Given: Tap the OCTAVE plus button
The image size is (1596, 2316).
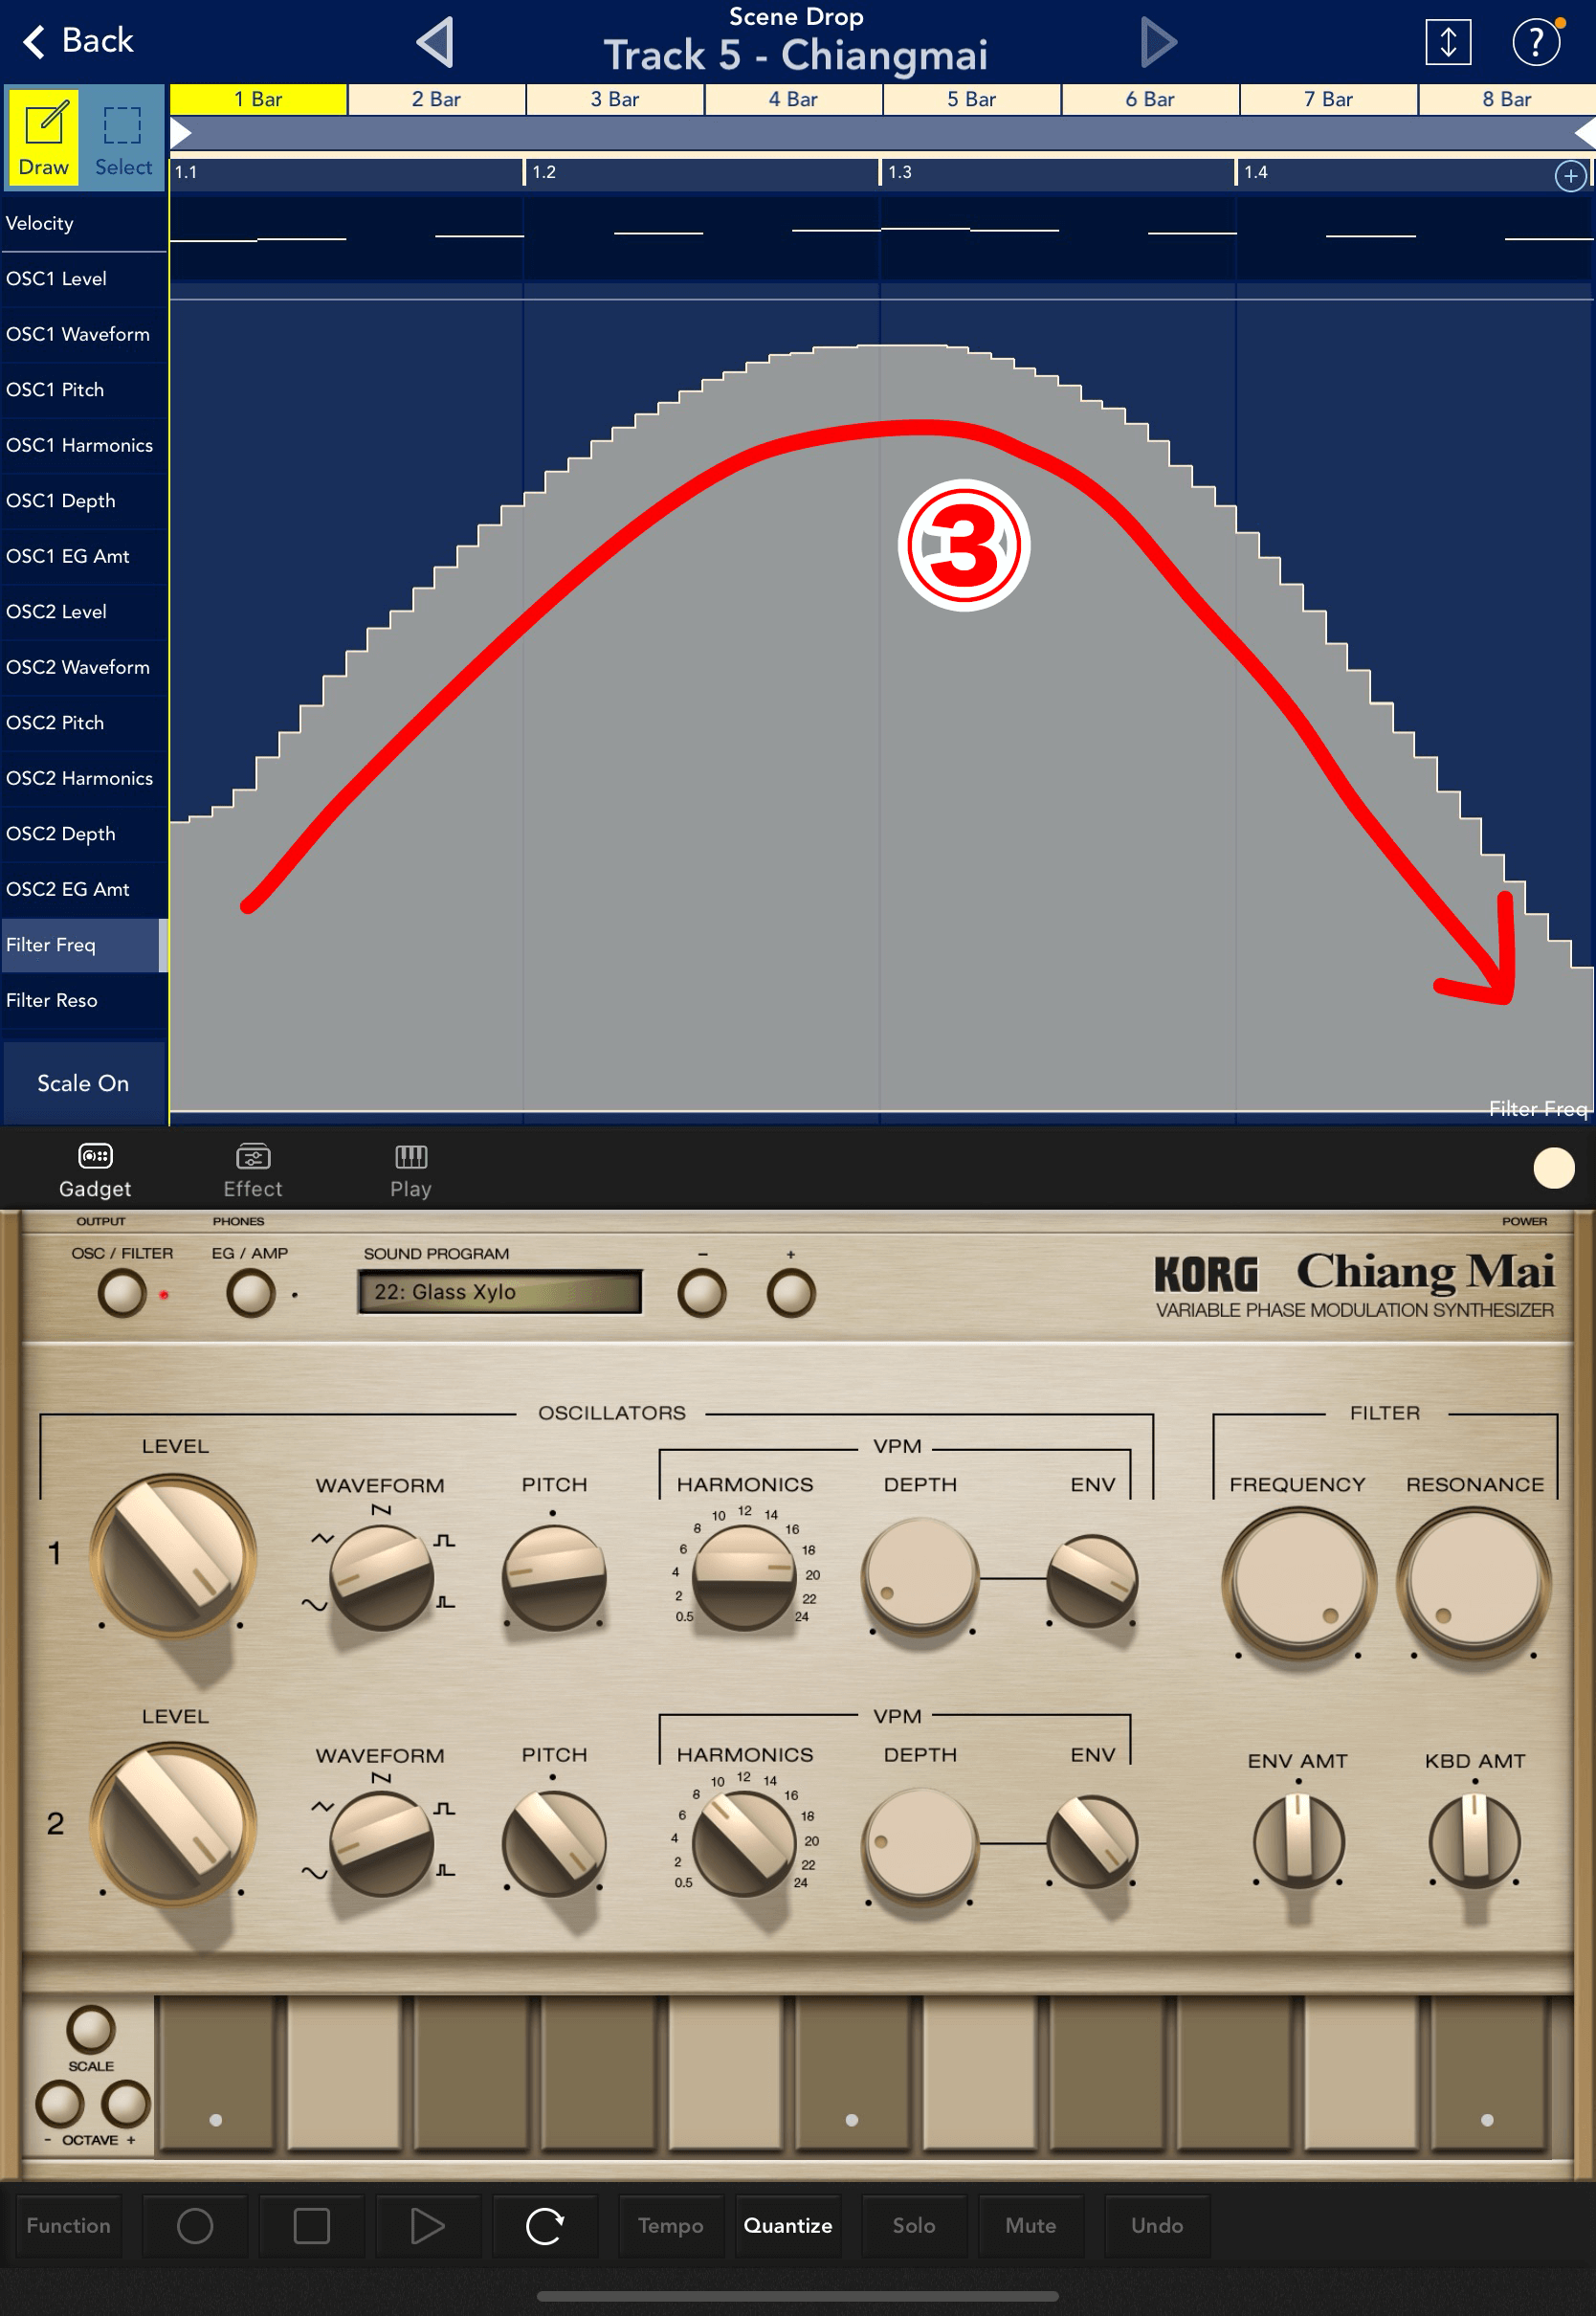Looking at the screenshot, I should pos(126,2104).
